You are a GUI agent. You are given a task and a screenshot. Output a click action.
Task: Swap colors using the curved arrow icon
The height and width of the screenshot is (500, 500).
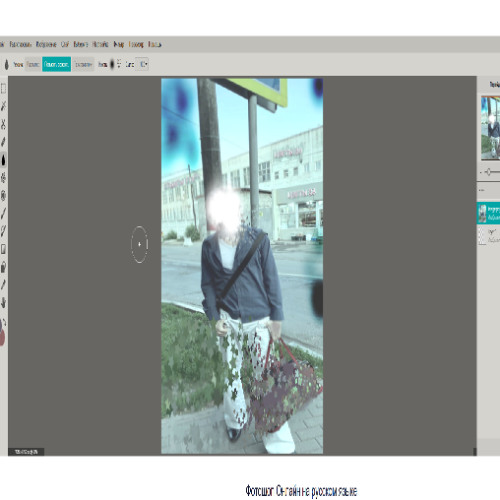pyautogui.click(x=4, y=322)
